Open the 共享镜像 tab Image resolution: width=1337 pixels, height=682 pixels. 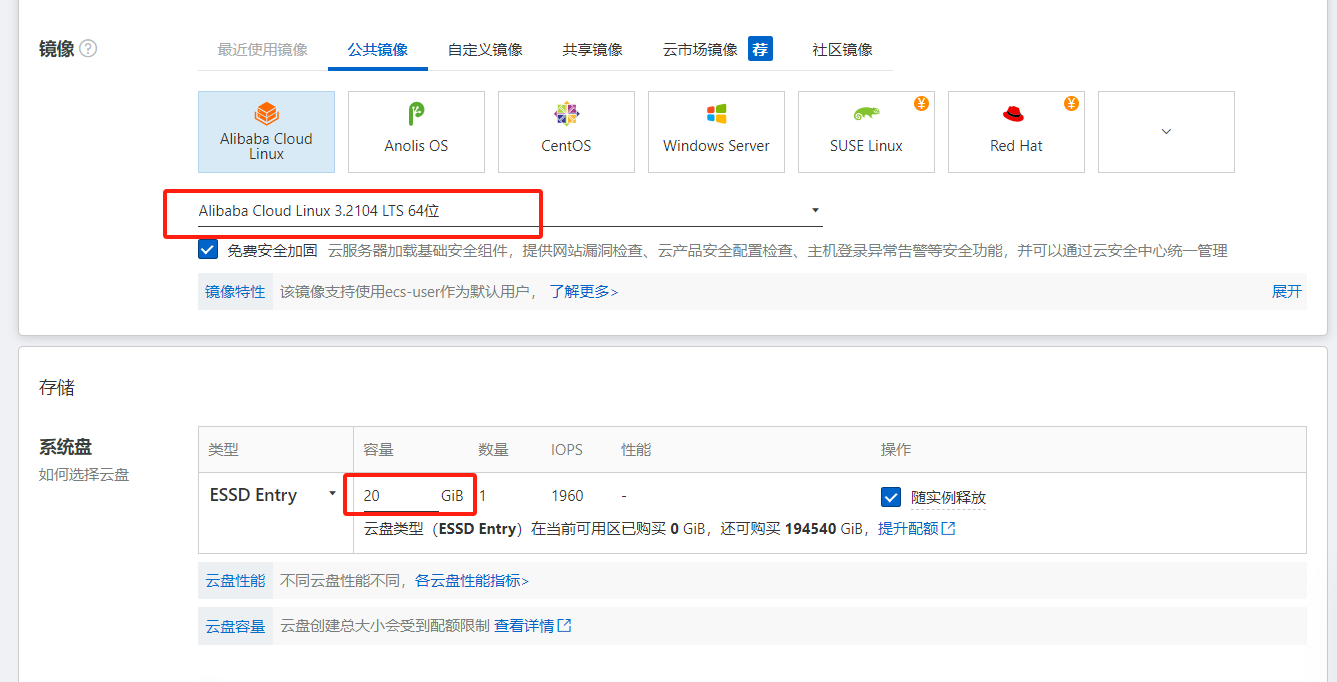click(x=592, y=49)
